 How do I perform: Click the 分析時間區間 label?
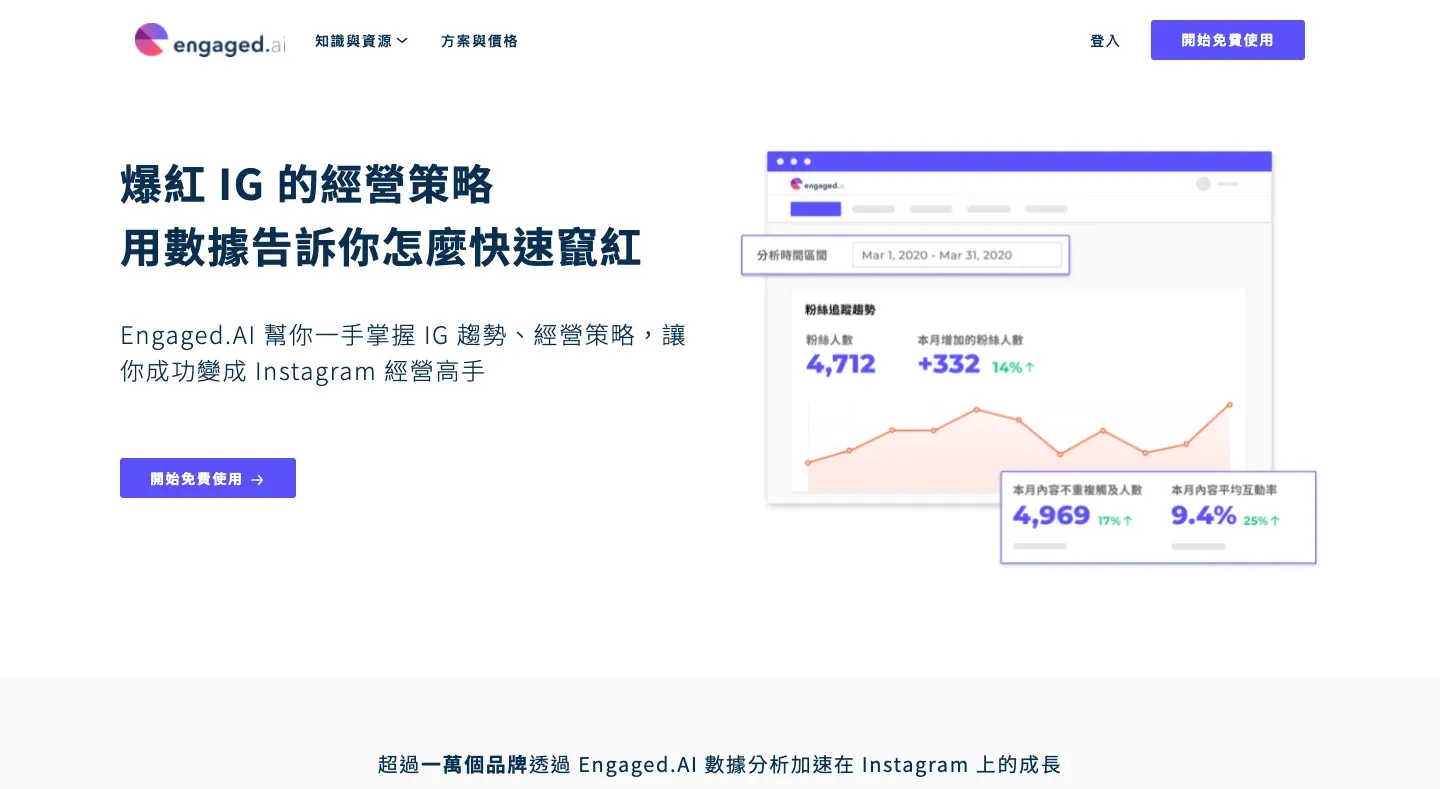[792, 255]
